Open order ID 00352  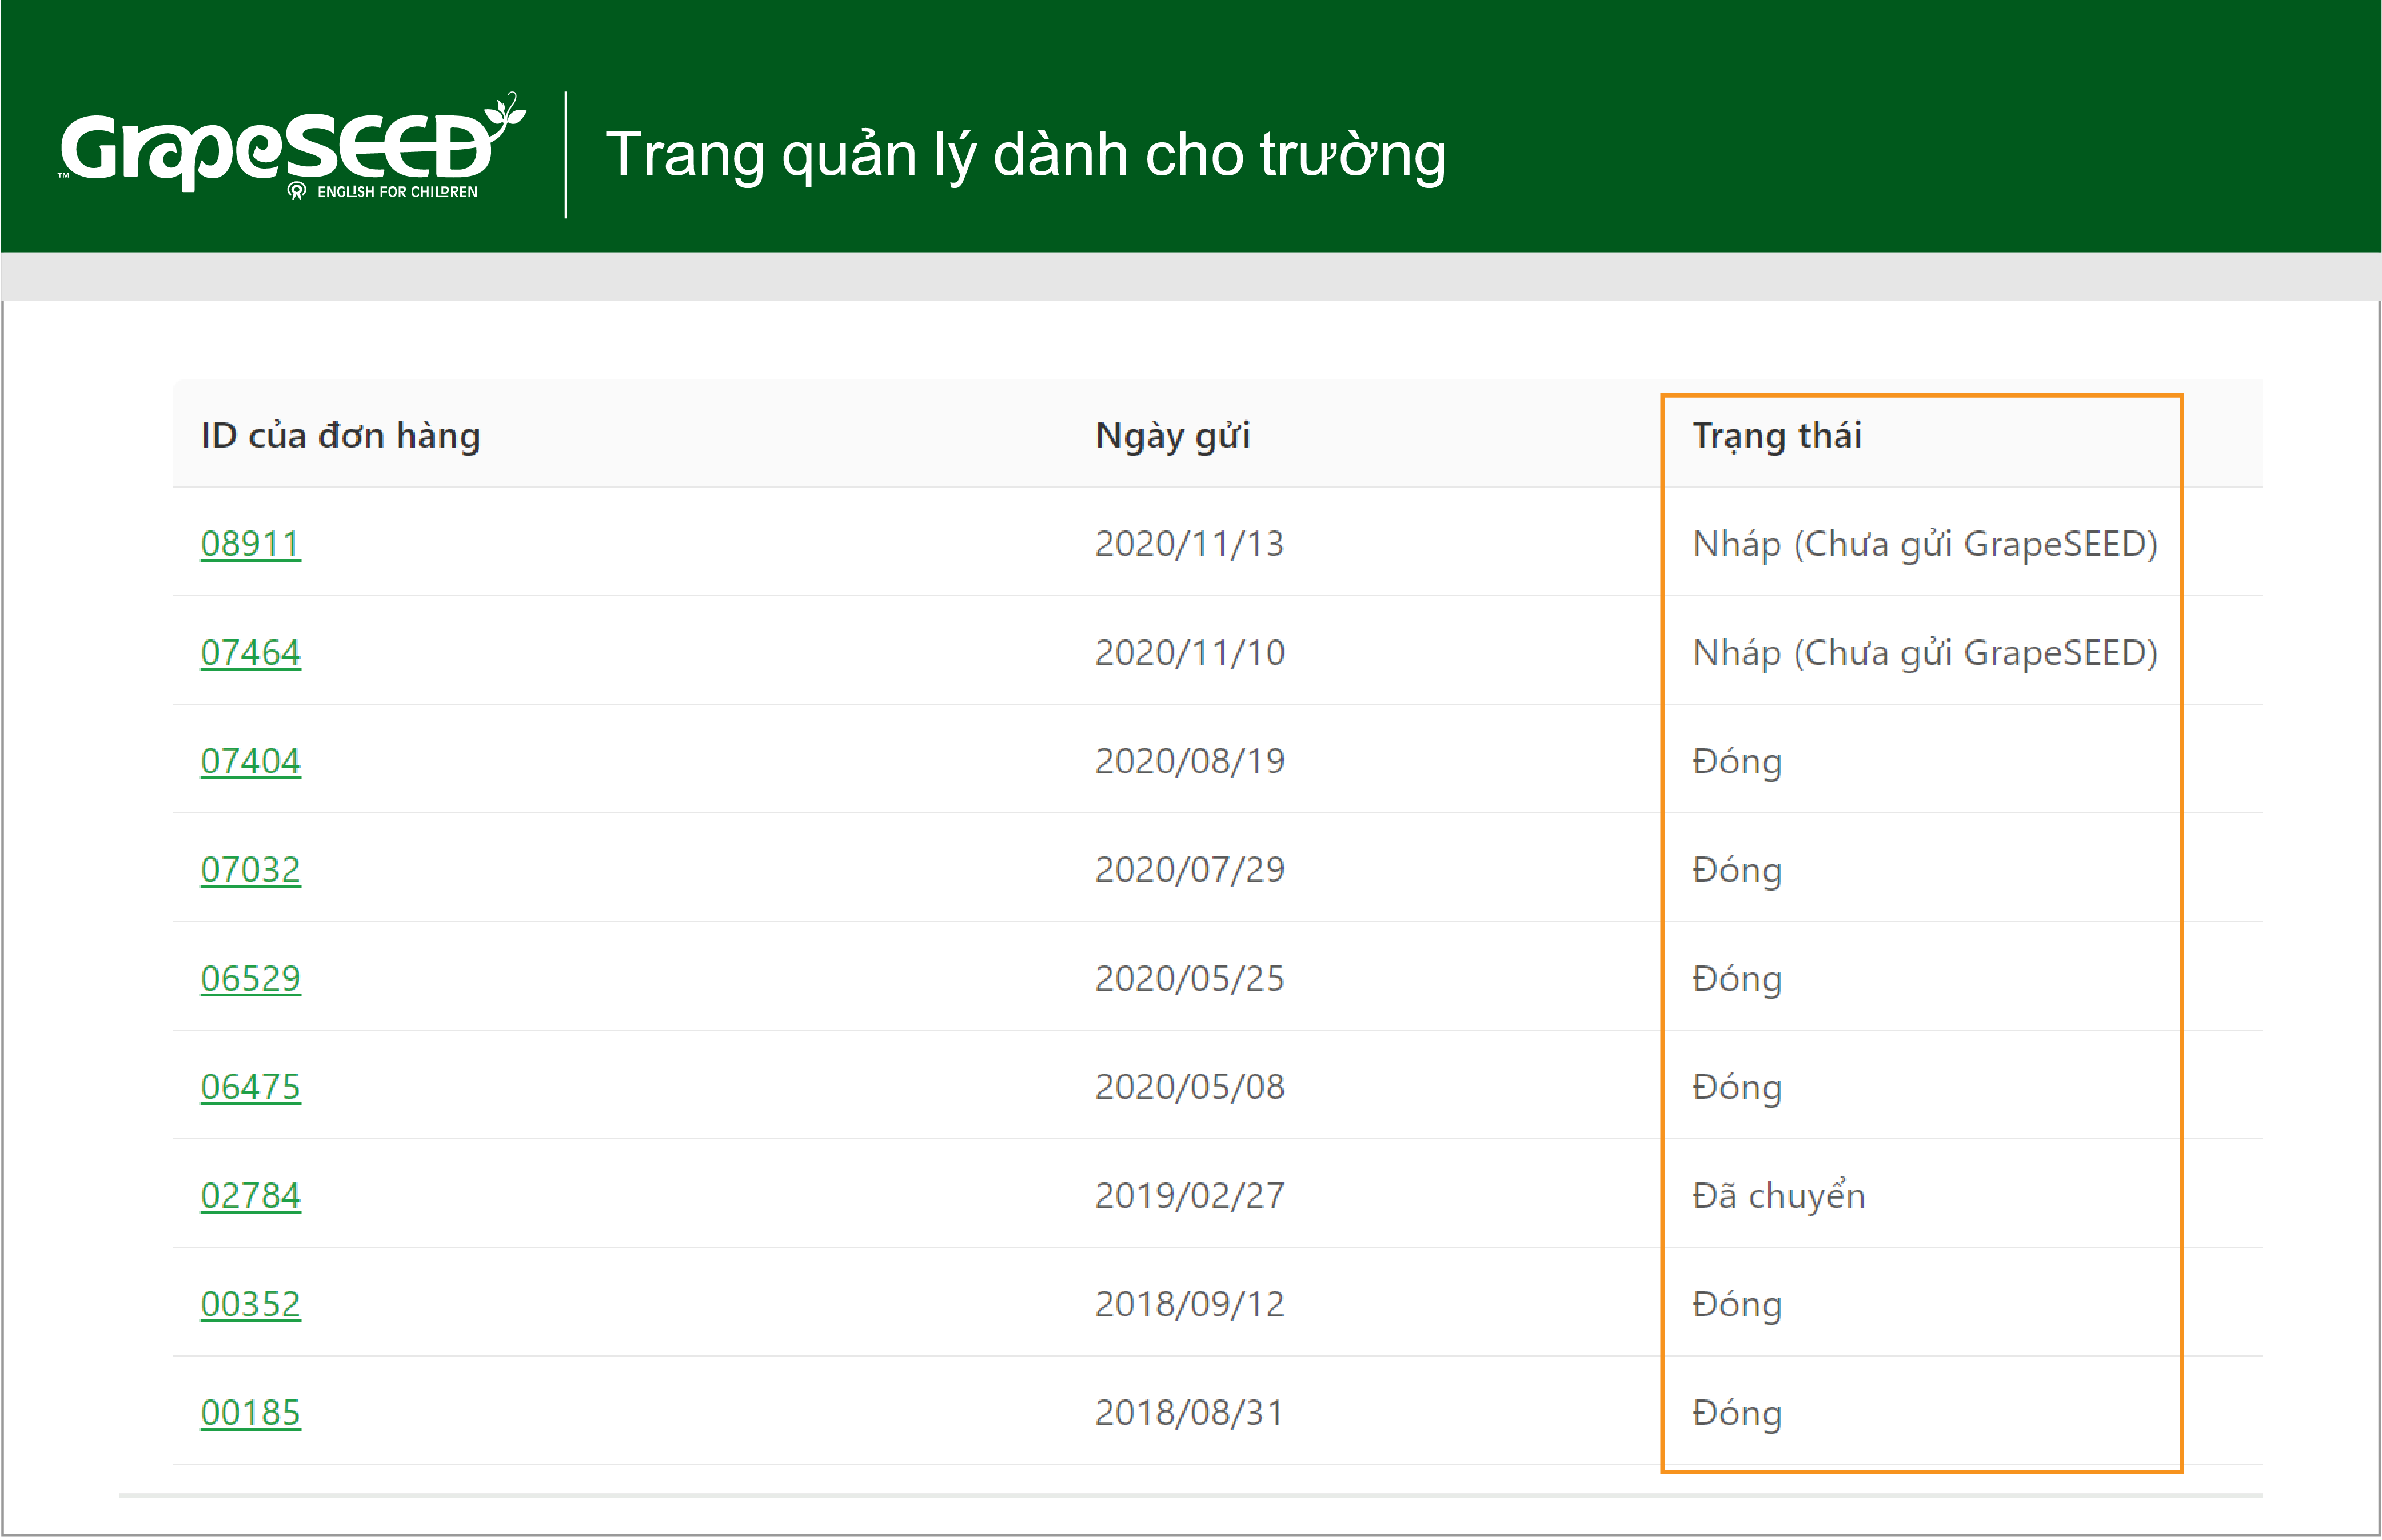pyautogui.click(x=250, y=1304)
